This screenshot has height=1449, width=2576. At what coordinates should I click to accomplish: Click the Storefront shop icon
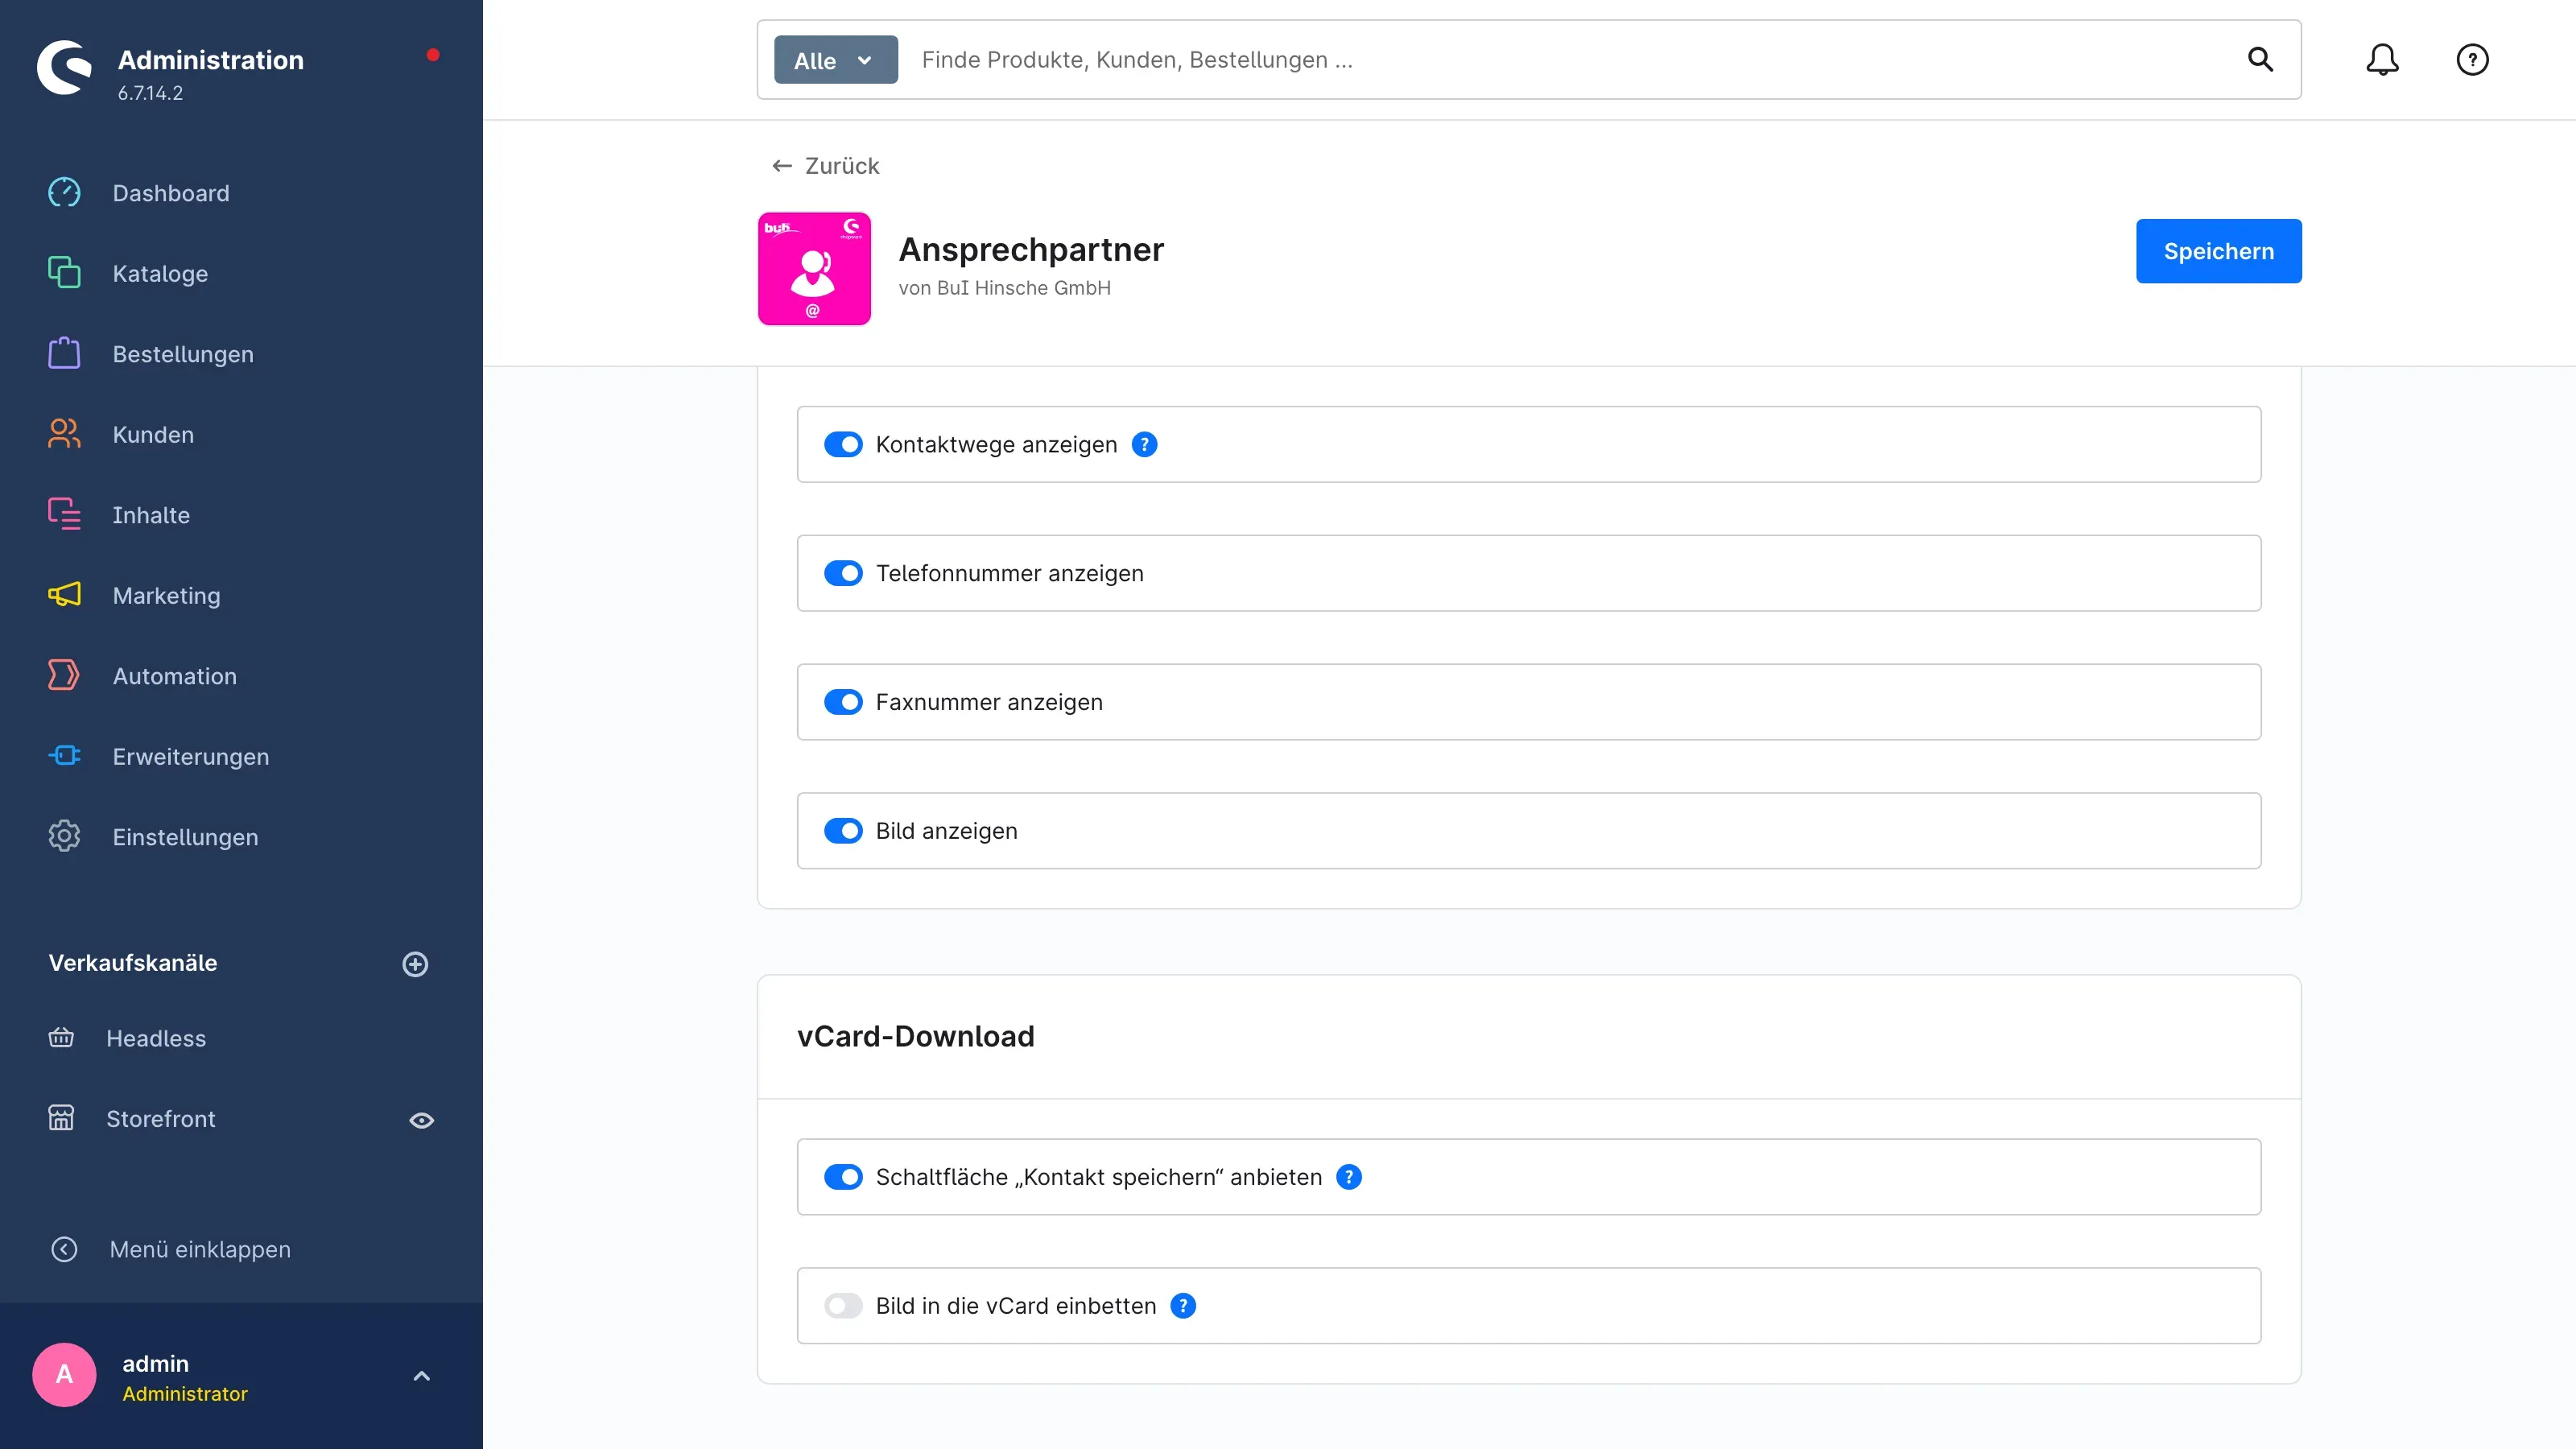pos(61,1118)
